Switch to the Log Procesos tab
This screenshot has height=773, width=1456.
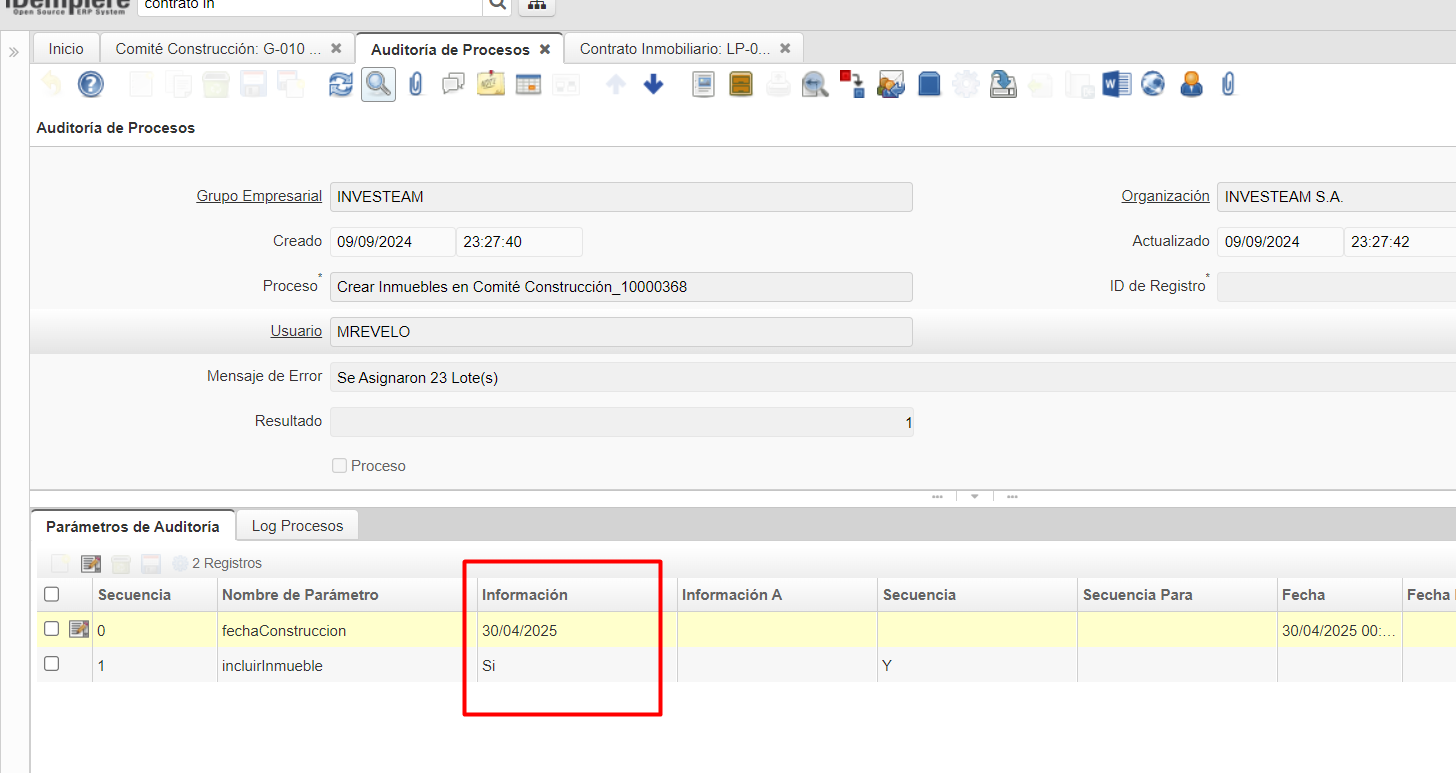297,526
